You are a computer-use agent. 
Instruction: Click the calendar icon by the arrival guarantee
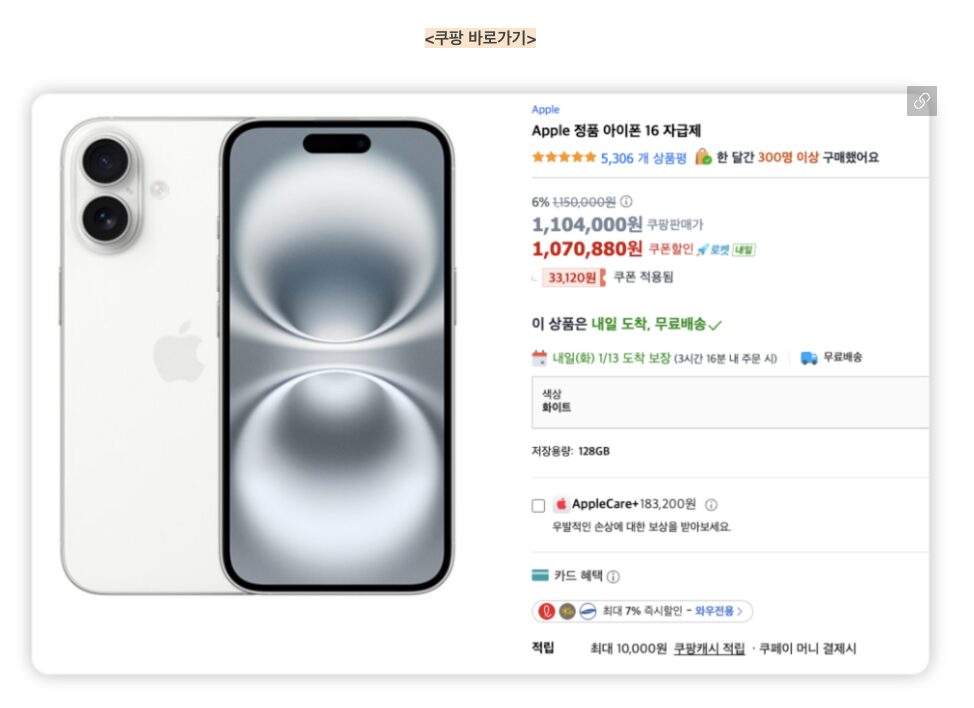click(x=540, y=358)
